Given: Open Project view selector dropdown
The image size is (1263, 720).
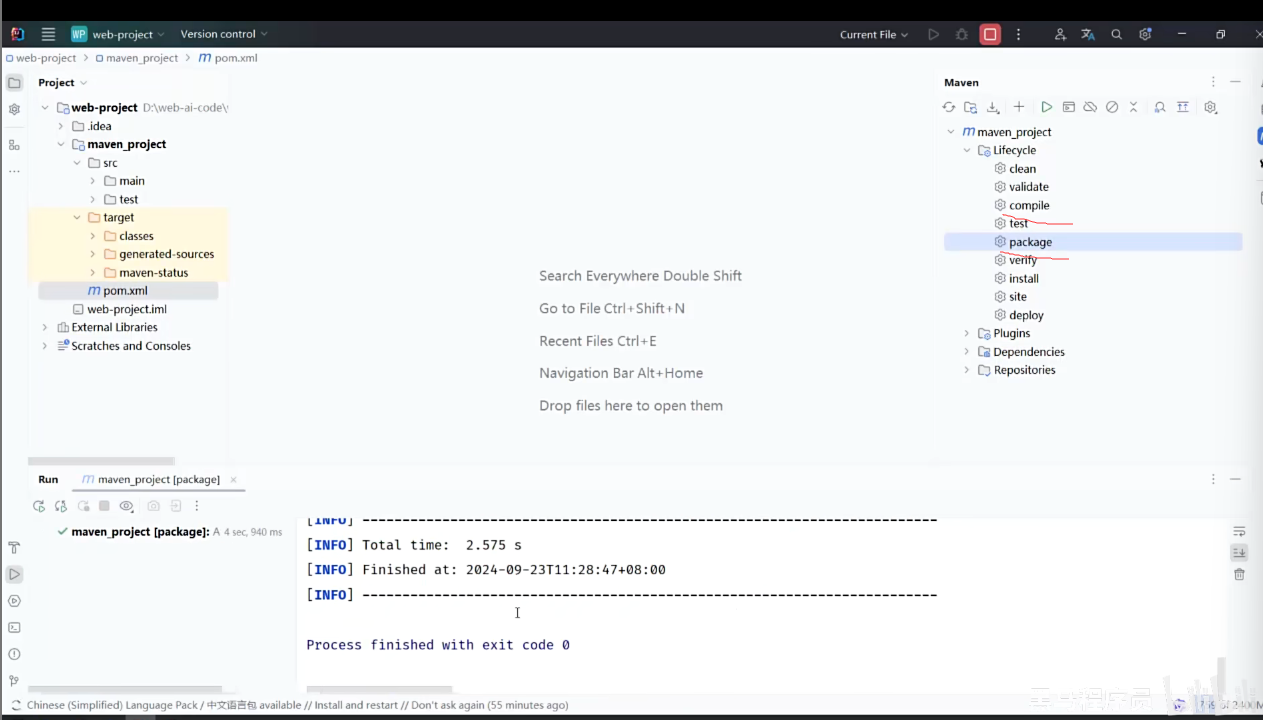Looking at the screenshot, I should (63, 82).
